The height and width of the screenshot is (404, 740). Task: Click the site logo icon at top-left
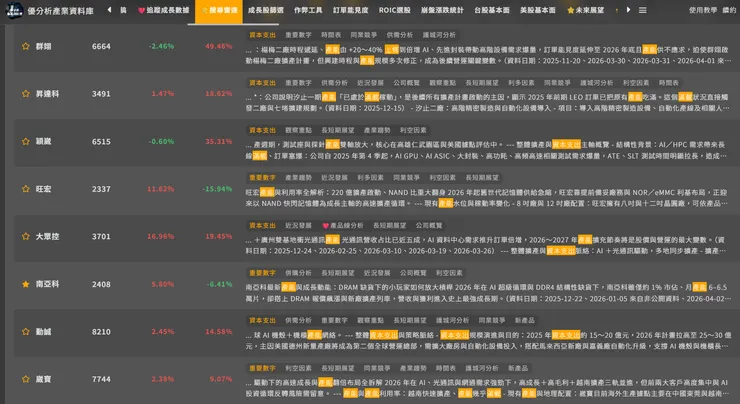(x=14, y=10)
